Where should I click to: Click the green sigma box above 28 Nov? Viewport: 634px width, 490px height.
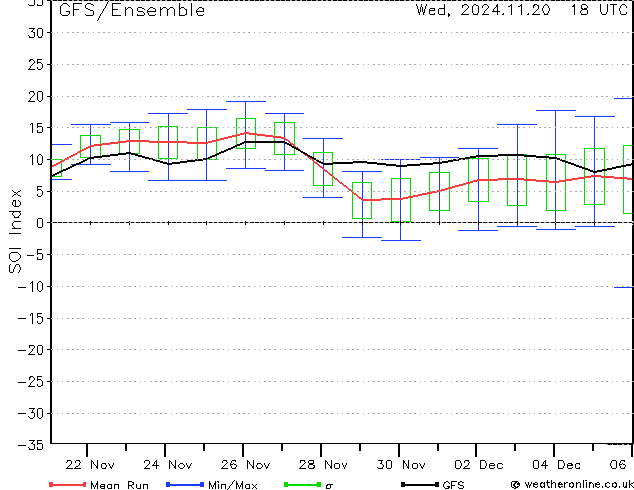pos(323,169)
